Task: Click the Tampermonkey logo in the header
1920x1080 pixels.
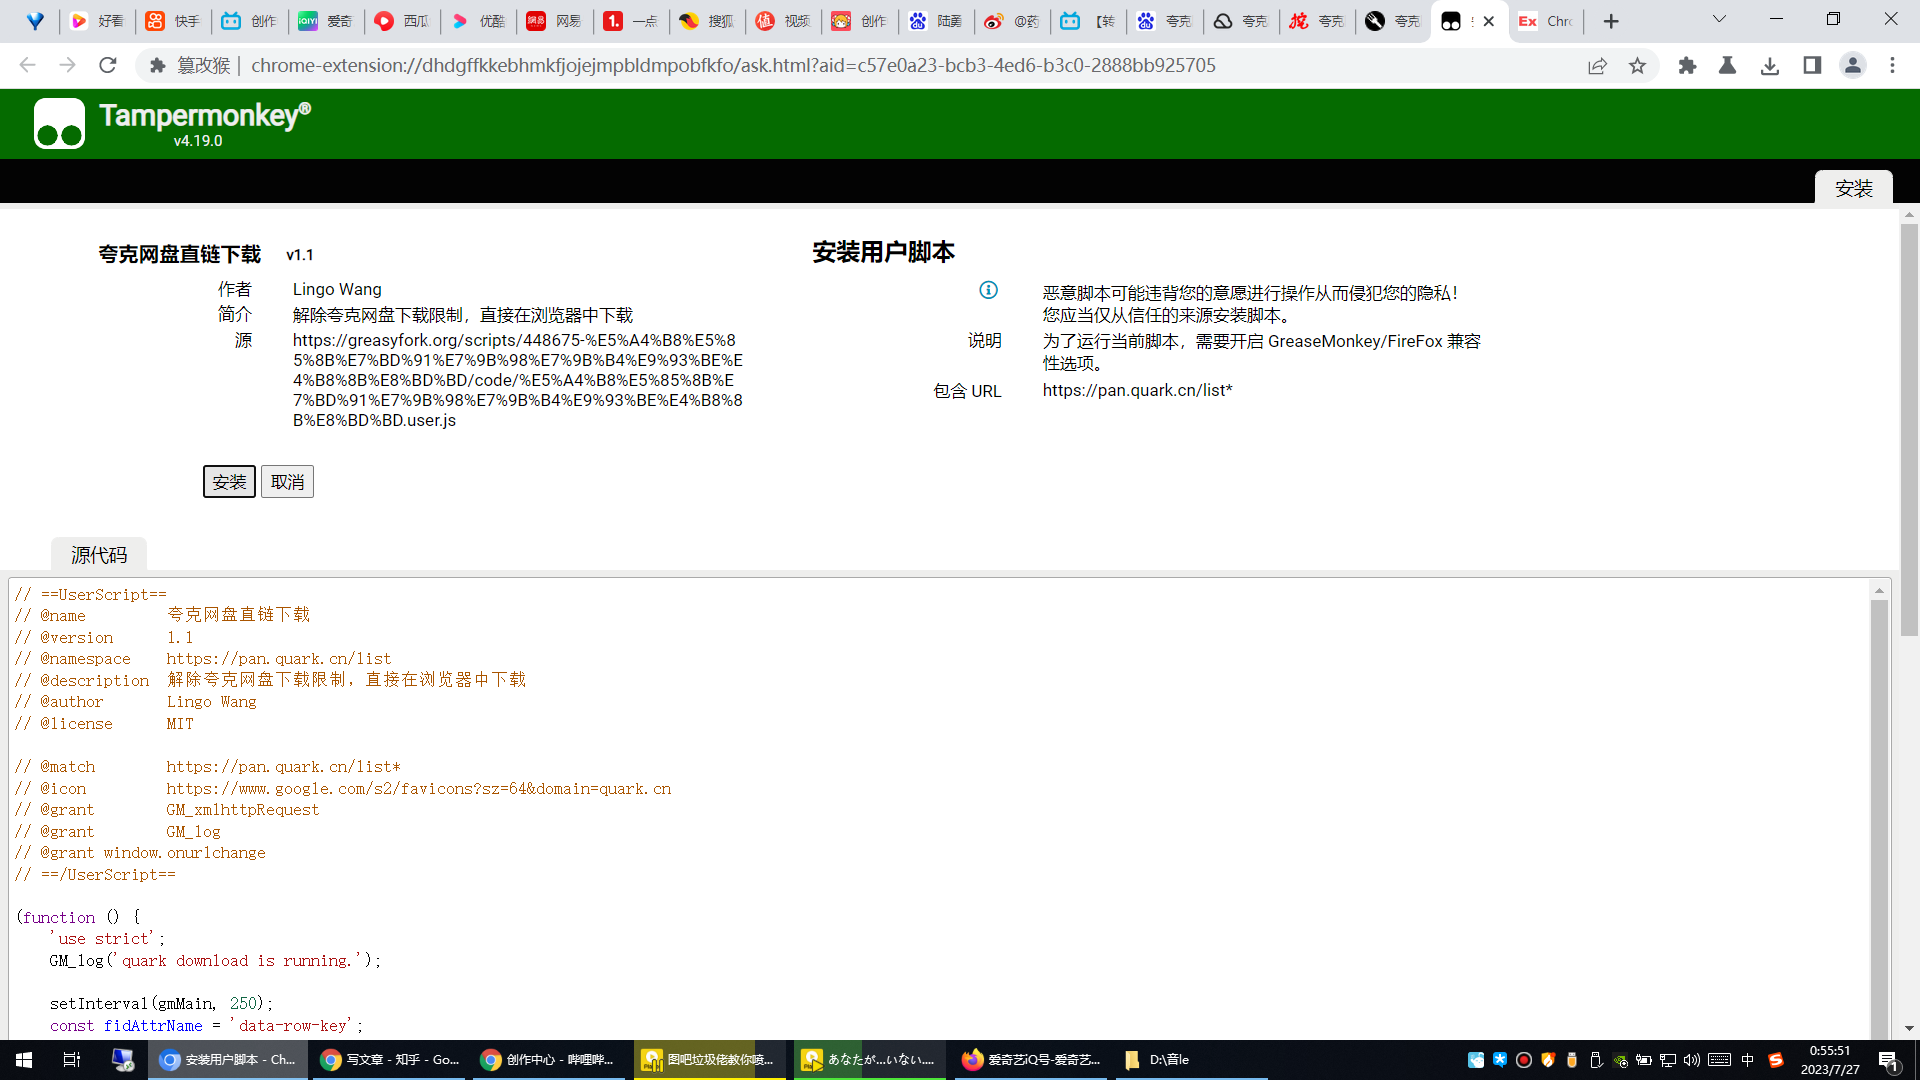Action: [59, 123]
